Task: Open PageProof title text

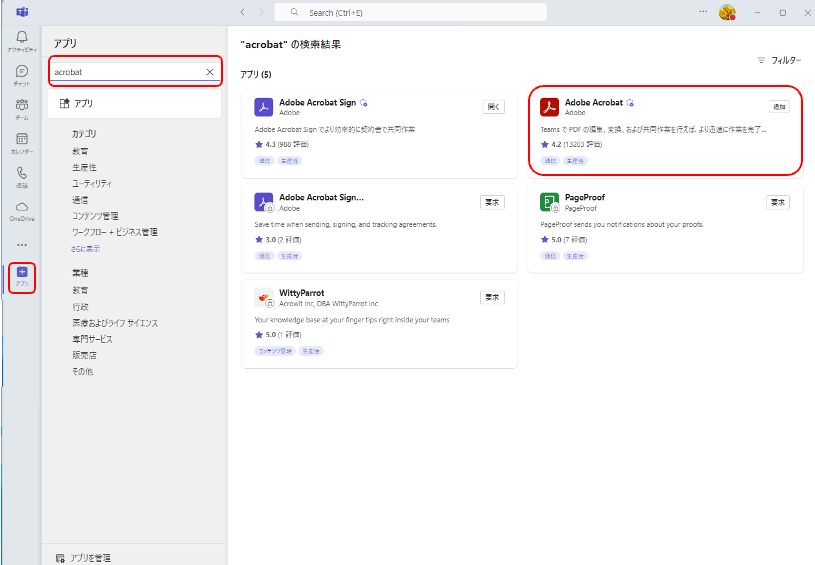Action: [x=585, y=198]
